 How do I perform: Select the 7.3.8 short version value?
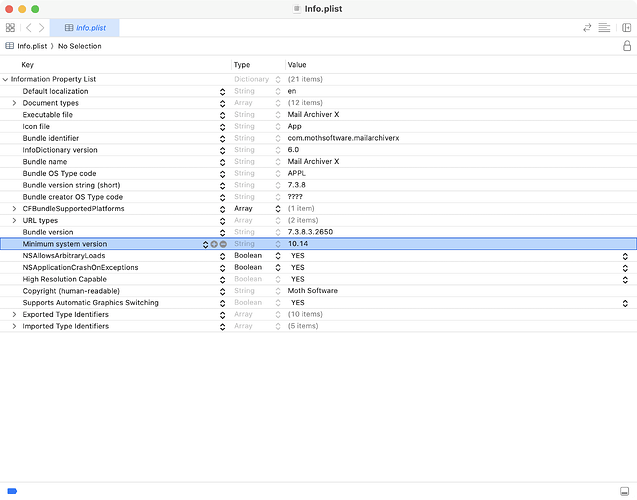pos(297,185)
